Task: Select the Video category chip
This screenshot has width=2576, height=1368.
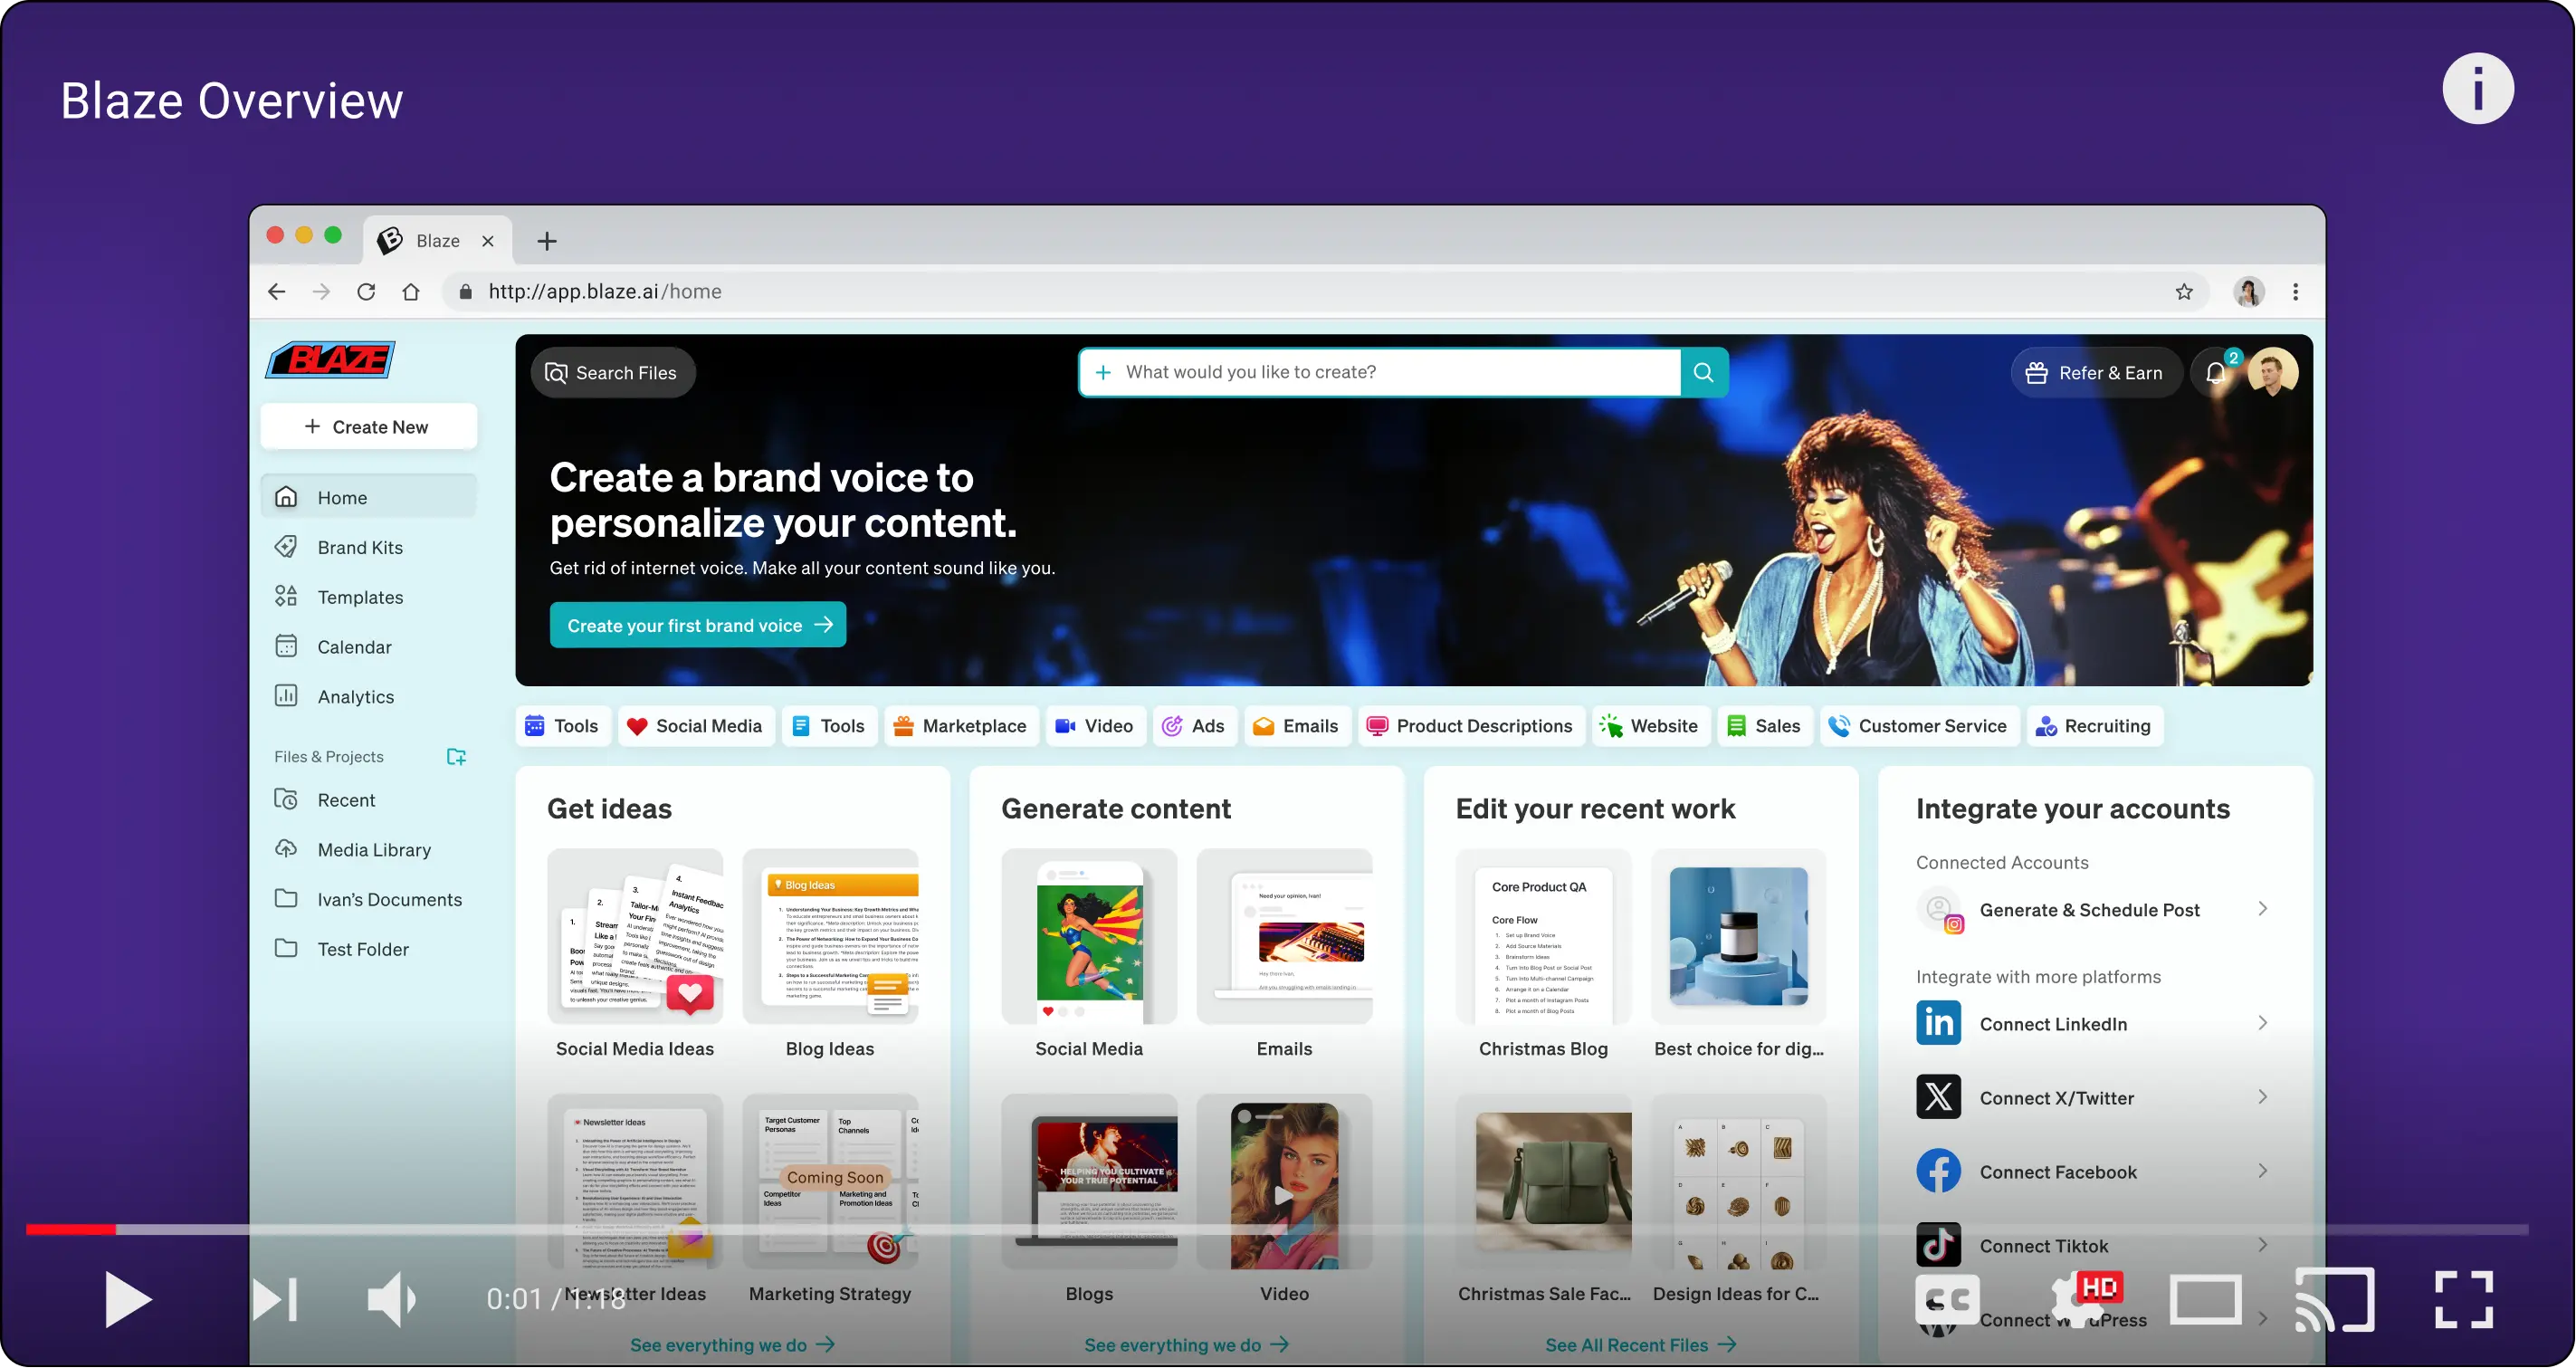Action: (x=1095, y=726)
